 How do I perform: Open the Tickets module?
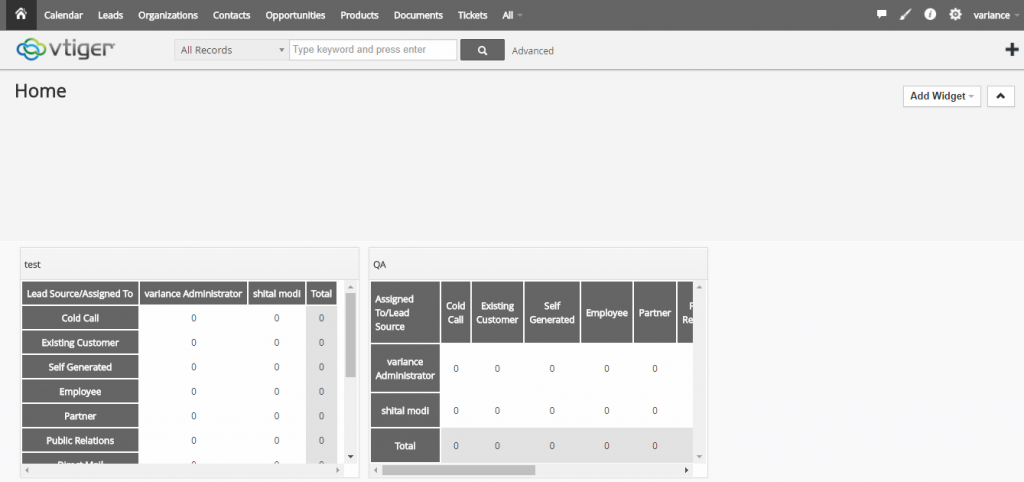pos(472,15)
